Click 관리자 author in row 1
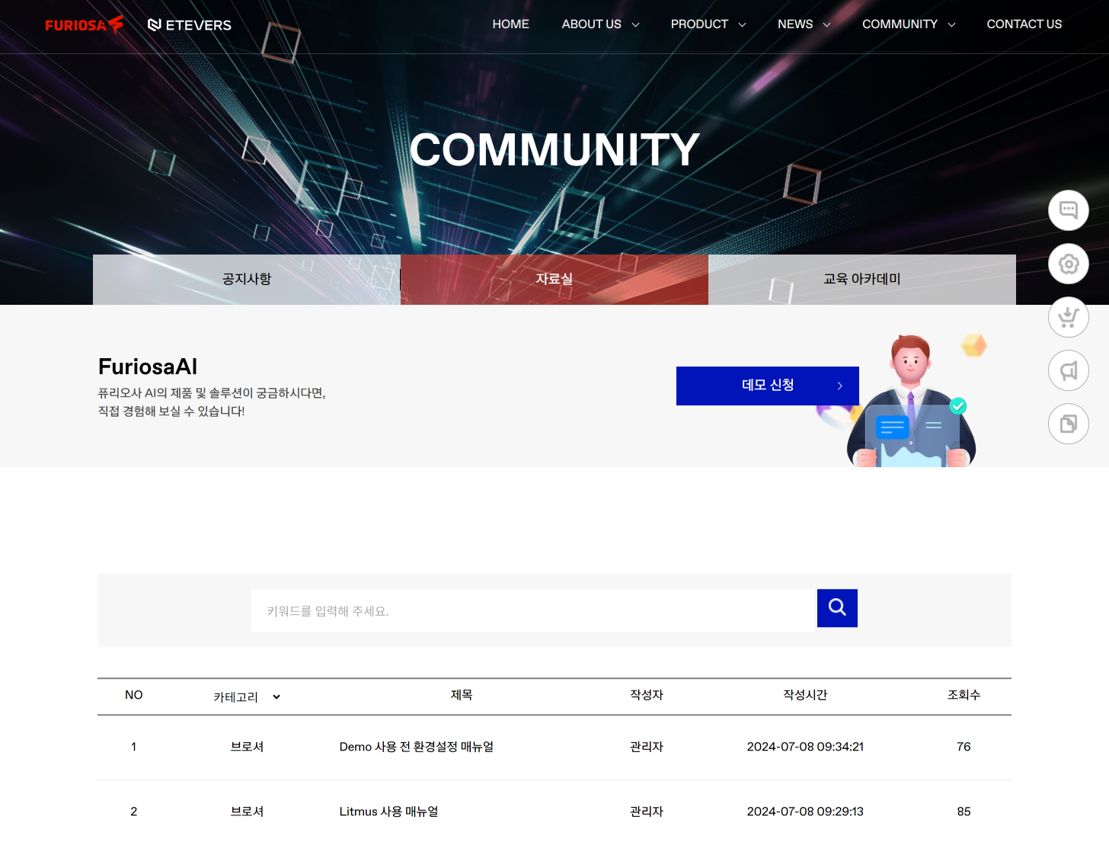The height and width of the screenshot is (842, 1109). tap(646, 746)
